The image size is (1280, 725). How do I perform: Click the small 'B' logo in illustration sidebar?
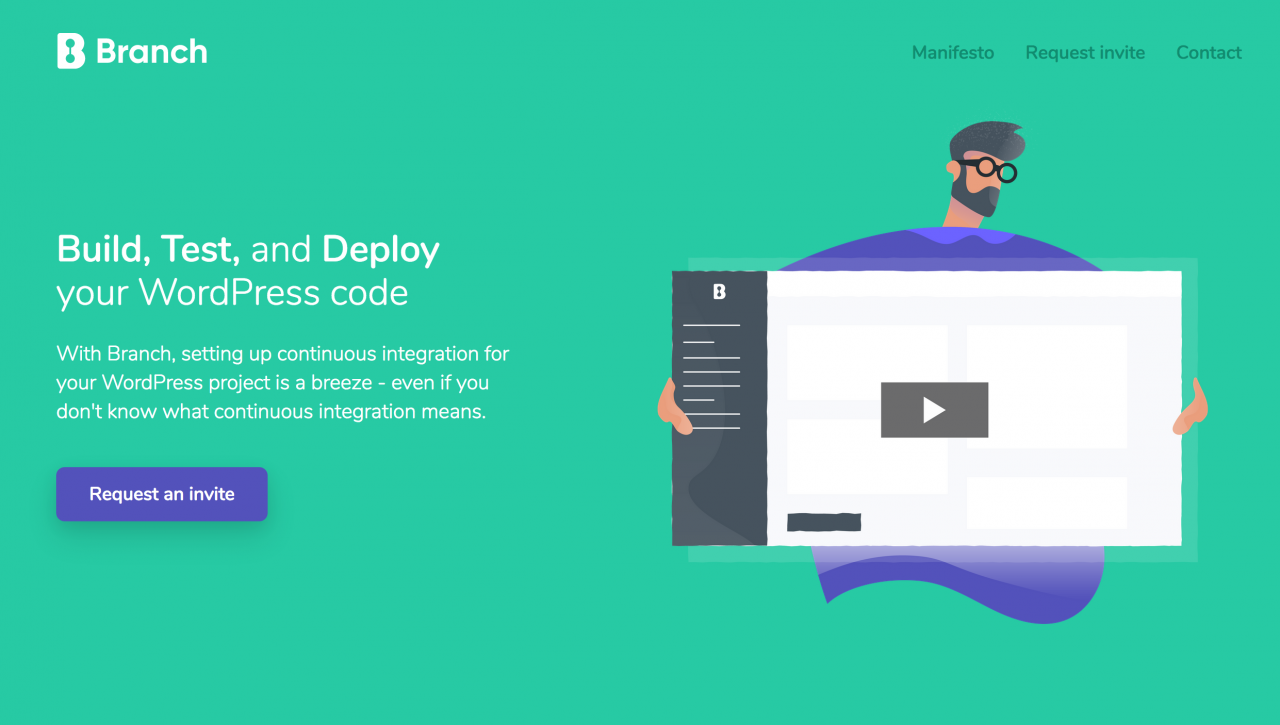point(719,292)
